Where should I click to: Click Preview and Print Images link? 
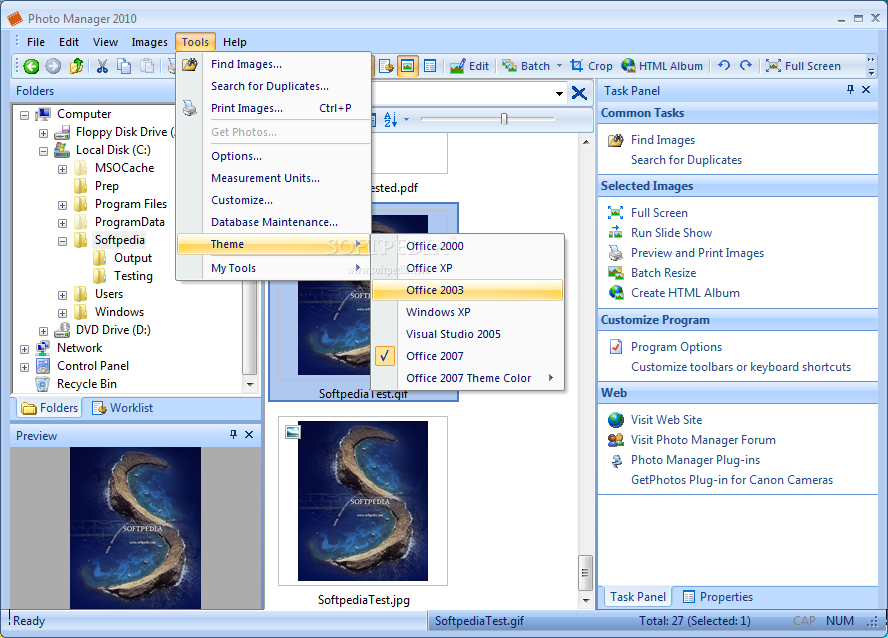point(697,253)
